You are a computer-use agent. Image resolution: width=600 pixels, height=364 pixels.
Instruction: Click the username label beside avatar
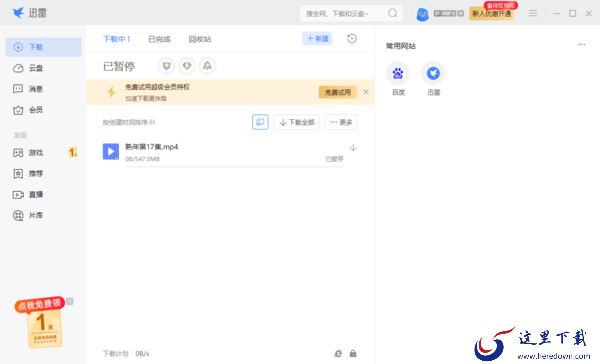(448, 13)
